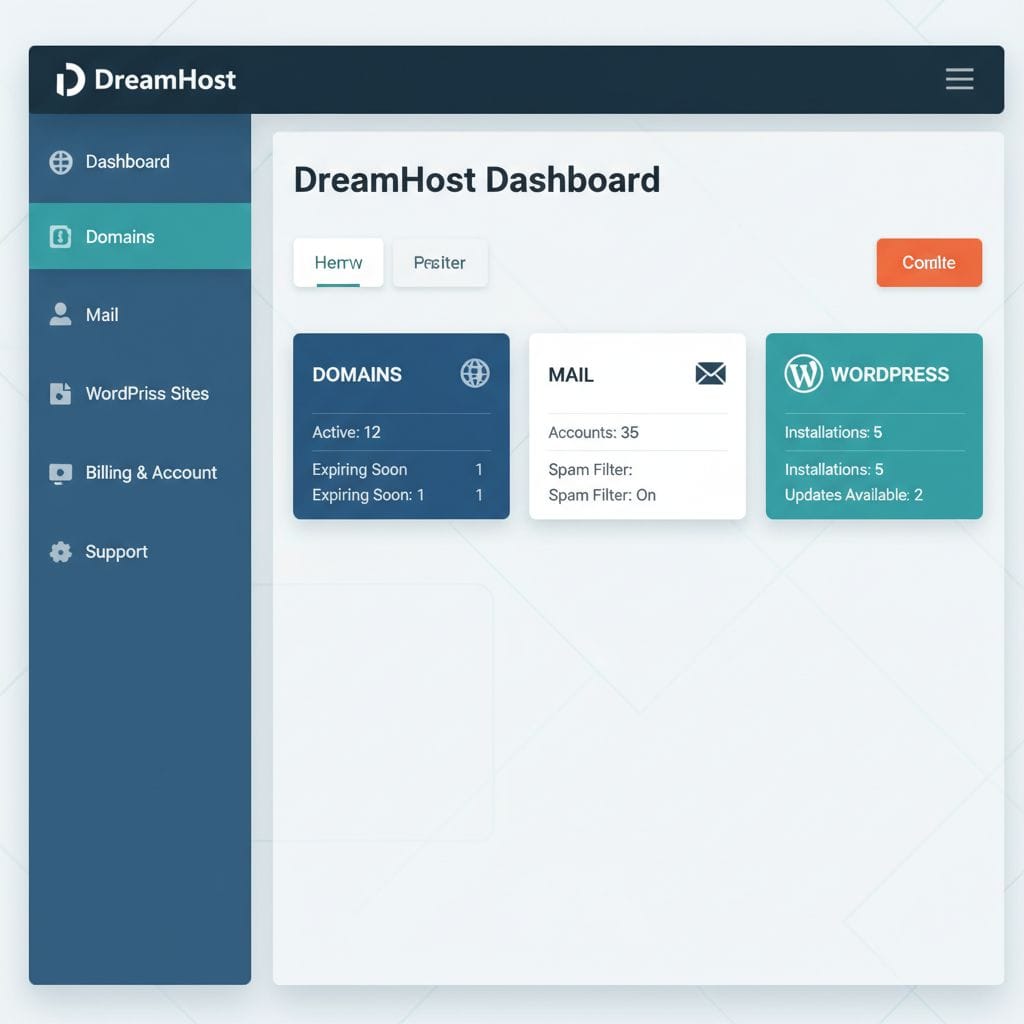Image resolution: width=1024 pixels, height=1024 pixels.
Task: Click 'Updates Available: 2' text
Action: point(854,495)
